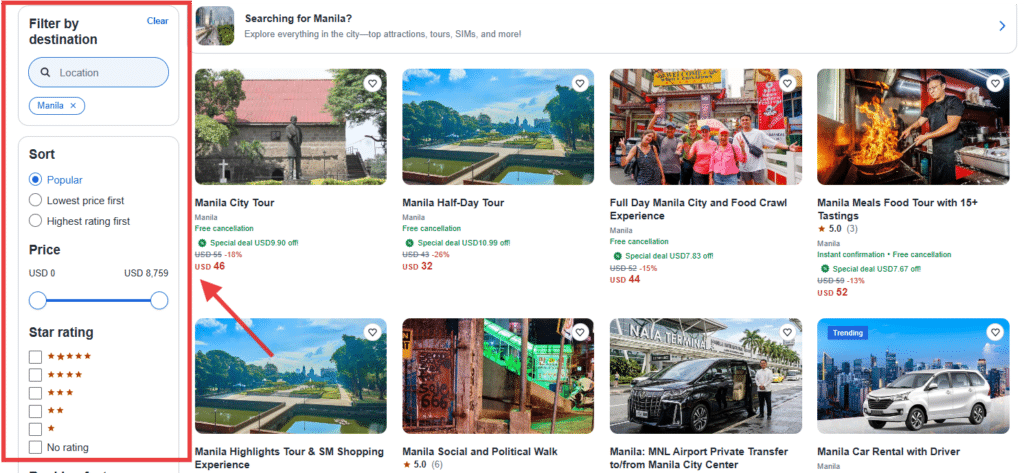Image resolution: width=1024 pixels, height=473 pixels.
Task: Click the 'USD 52' price text
Action: click(833, 292)
